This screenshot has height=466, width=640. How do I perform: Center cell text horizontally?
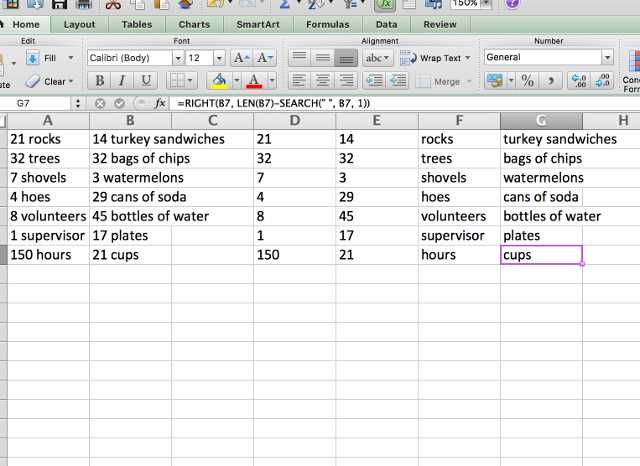pyautogui.click(x=322, y=80)
